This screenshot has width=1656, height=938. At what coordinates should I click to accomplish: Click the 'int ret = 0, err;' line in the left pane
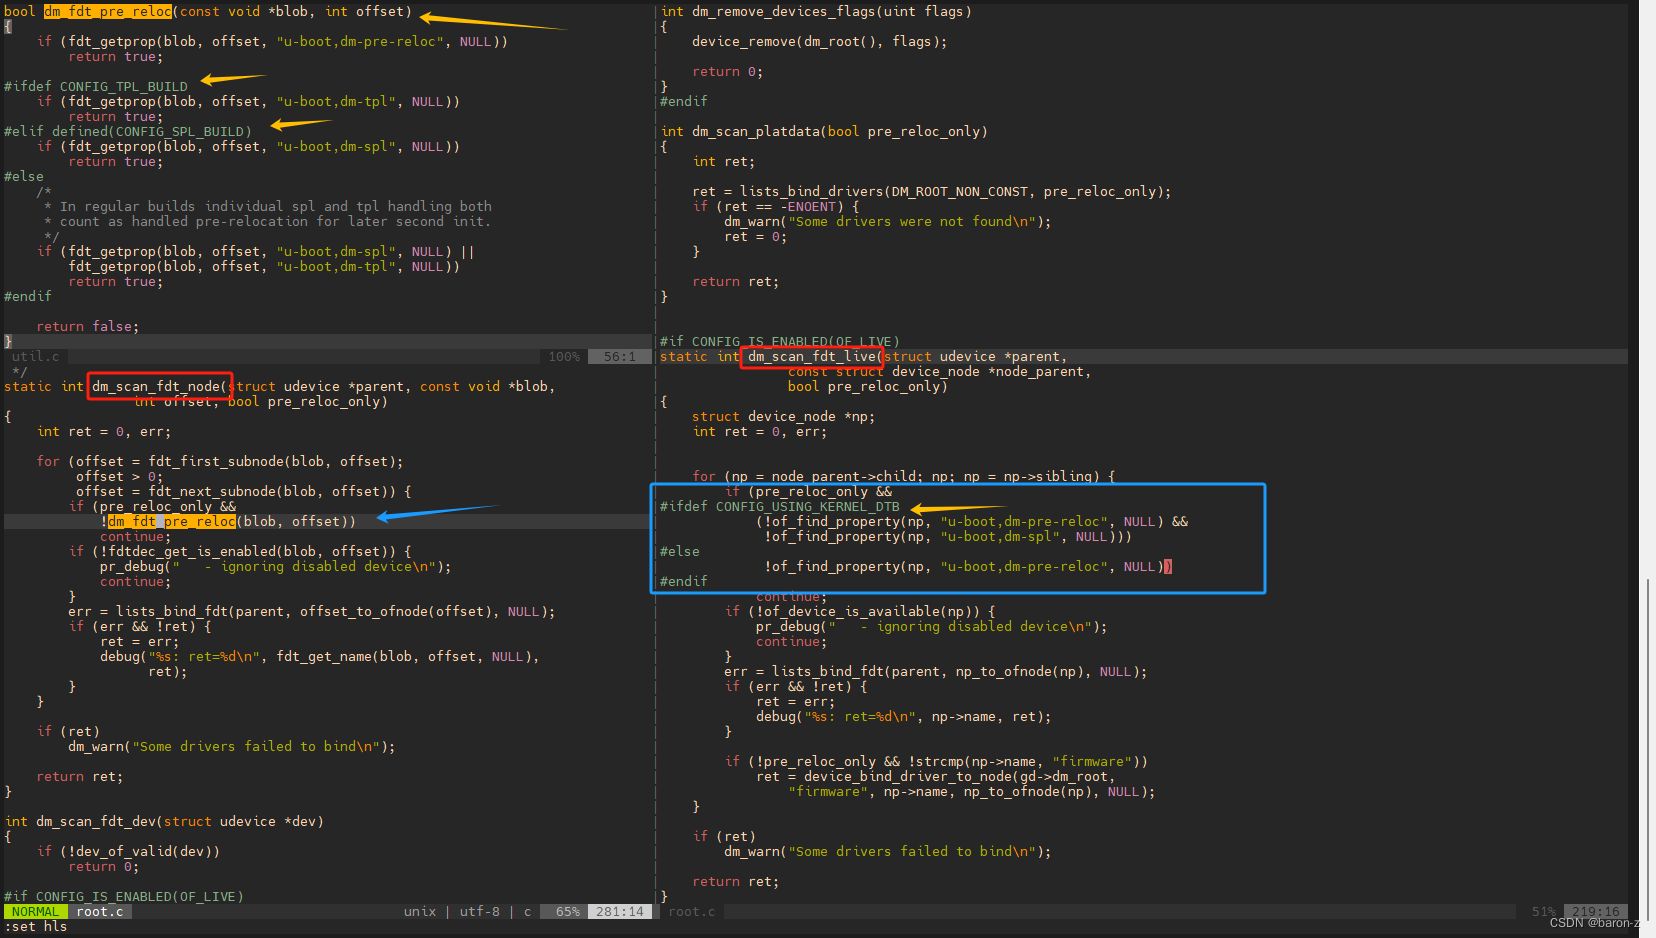point(104,431)
